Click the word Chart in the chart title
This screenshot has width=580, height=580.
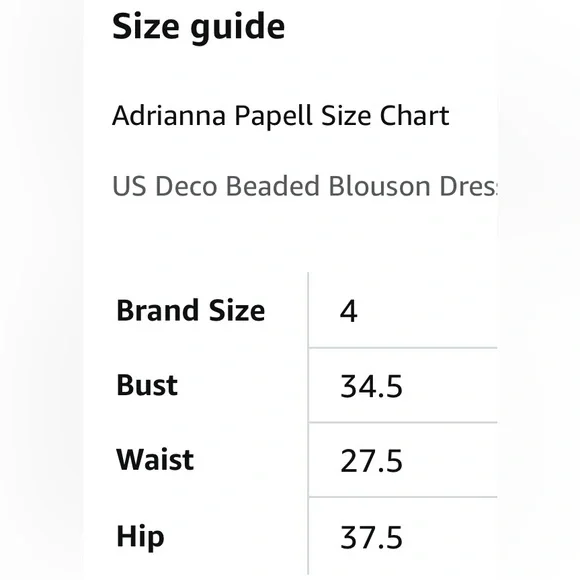pos(414,115)
